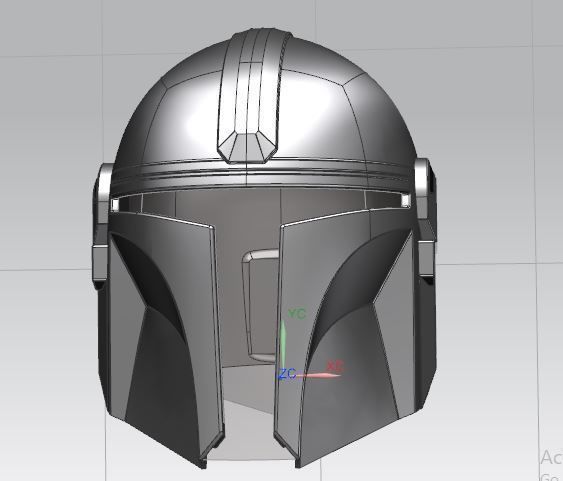Click the red XC axis arrow
This screenshot has height=481, width=563.
(318, 375)
